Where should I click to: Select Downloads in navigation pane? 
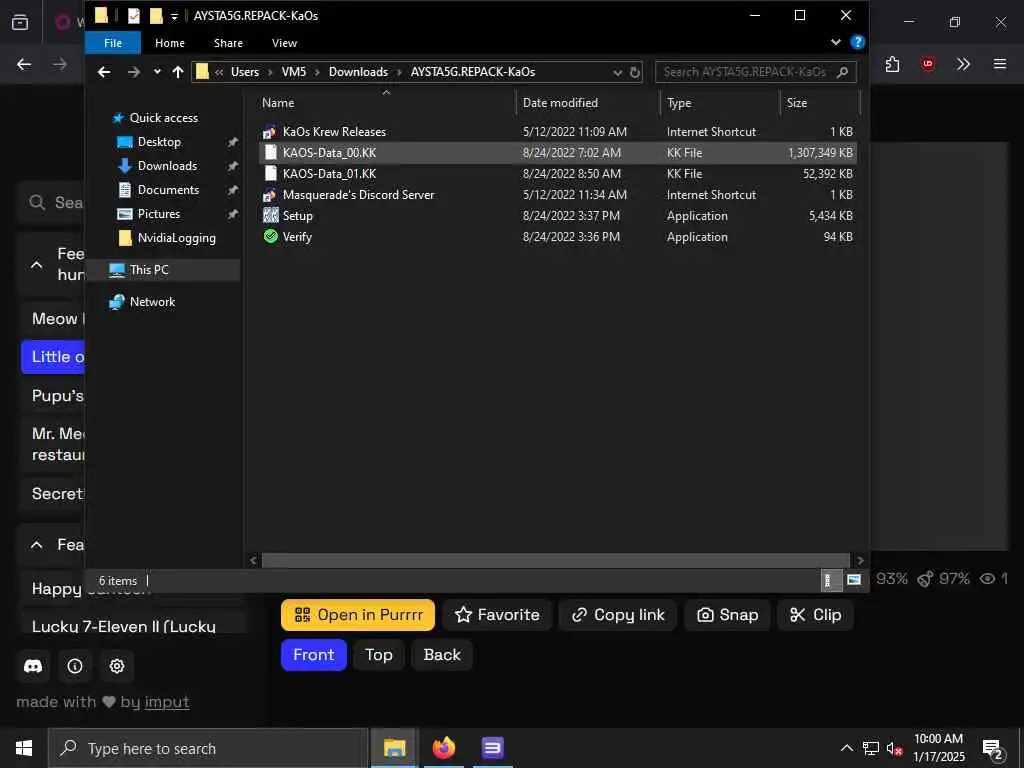tap(167, 166)
